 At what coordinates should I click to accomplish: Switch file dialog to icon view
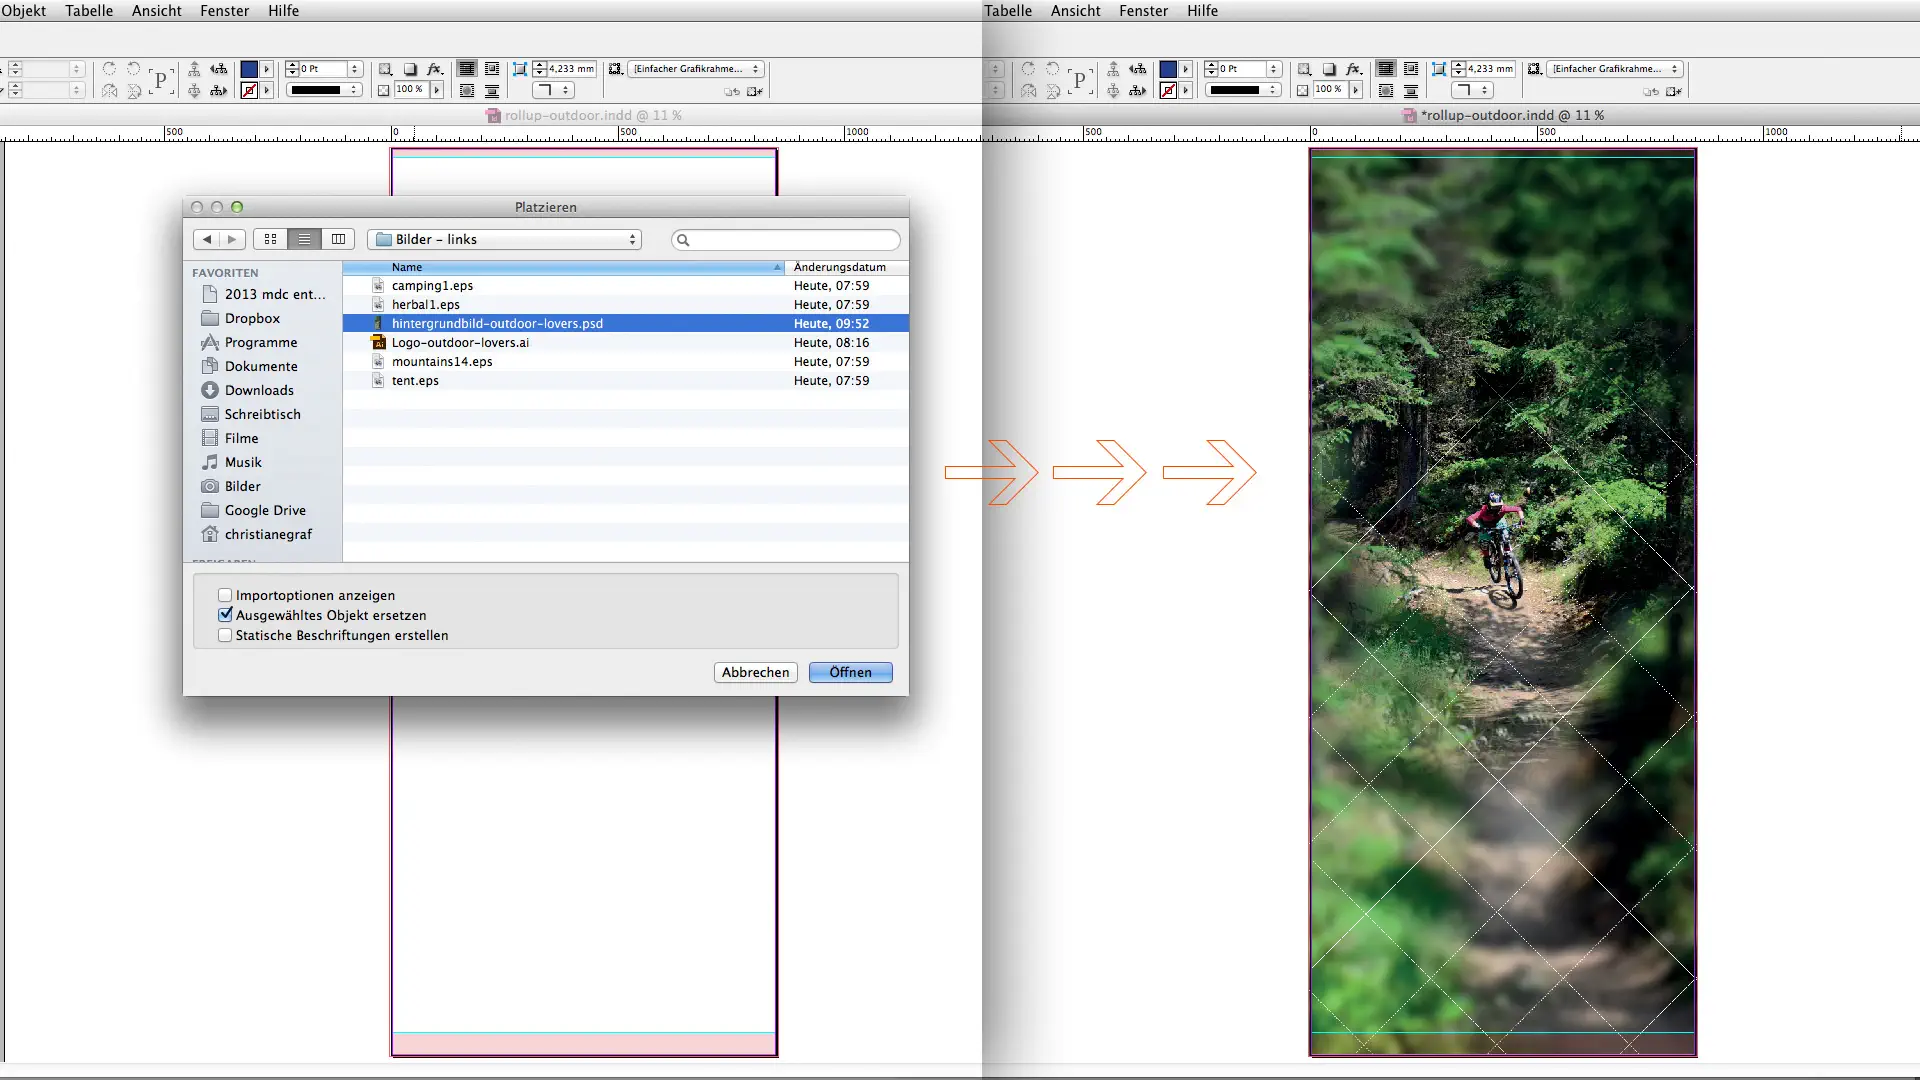tap(270, 239)
